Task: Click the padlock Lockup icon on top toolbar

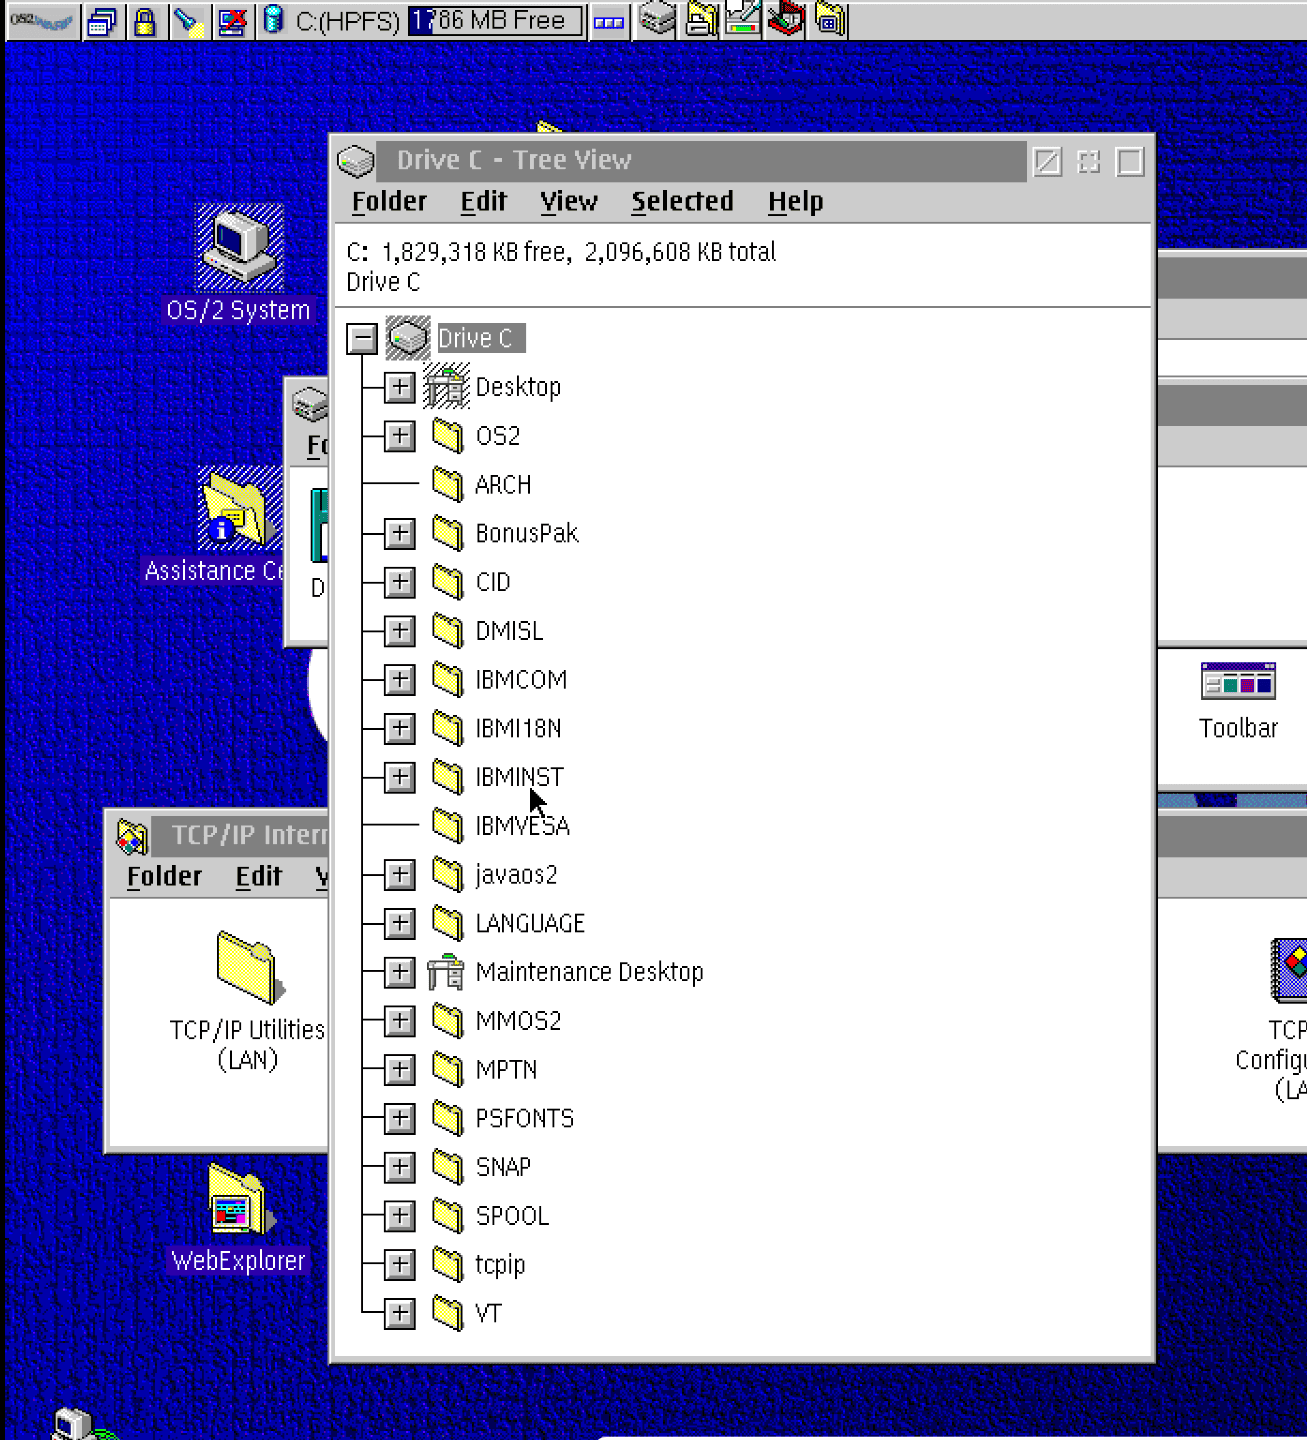Action: 145,20
